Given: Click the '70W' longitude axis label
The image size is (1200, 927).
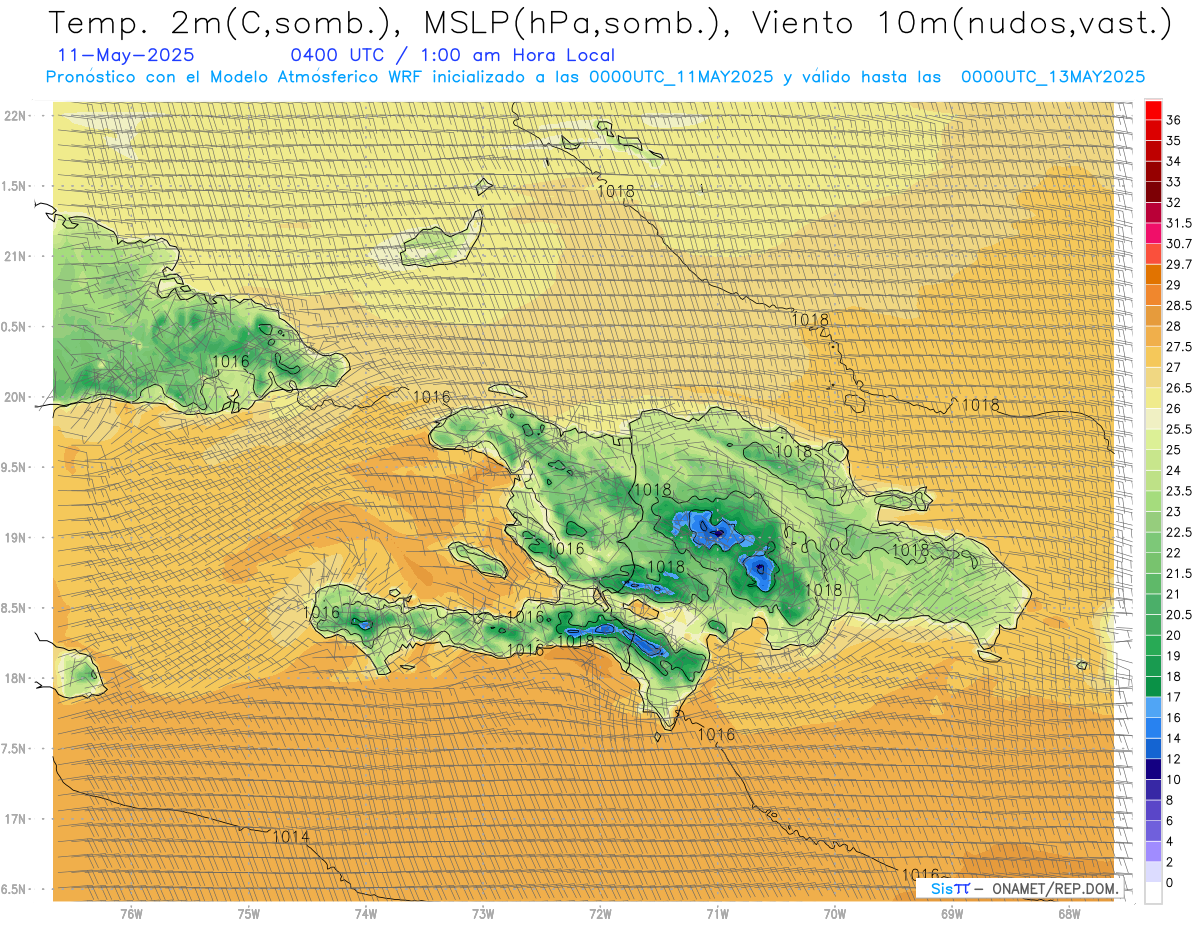Looking at the screenshot, I should (x=835, y=914).
